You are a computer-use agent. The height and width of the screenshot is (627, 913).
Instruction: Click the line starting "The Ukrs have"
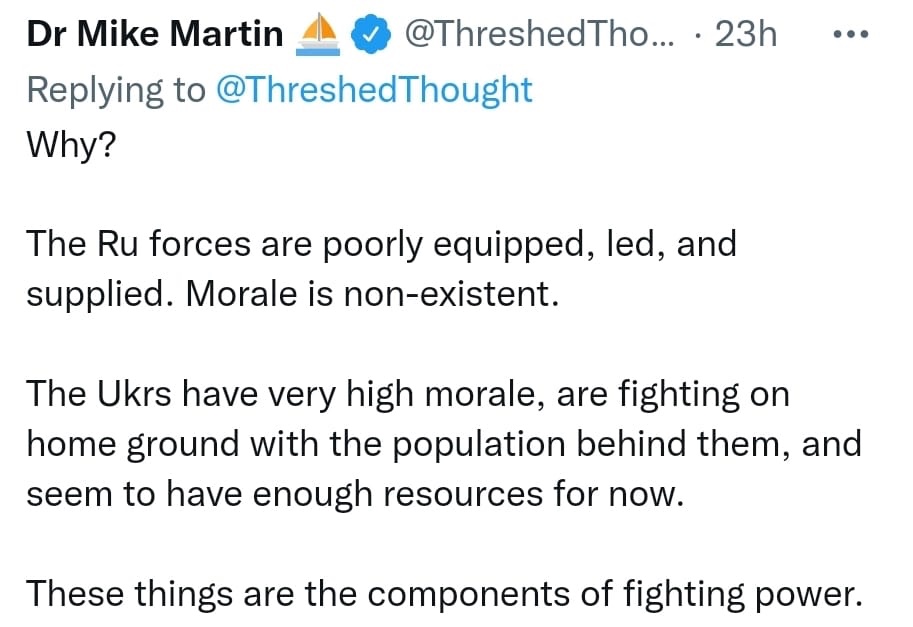(407, 394)
